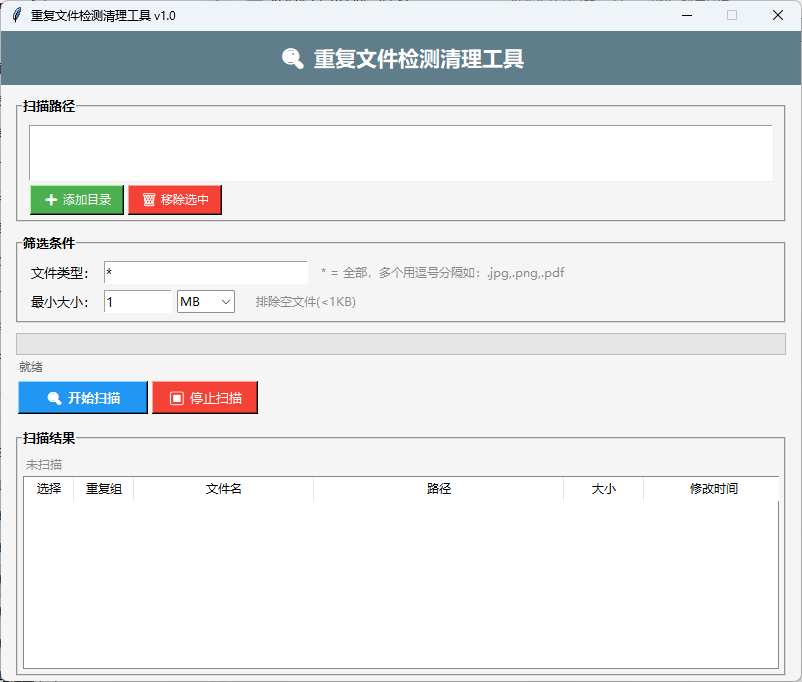Click the 最小大小: label

click(x=60, y=302)
